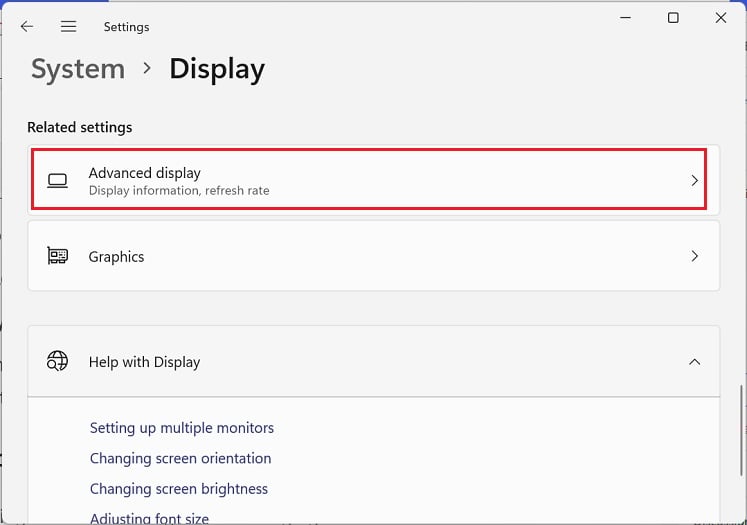747x525 pixels.
Task: Open the hamburger navigation menu
Action: point(68,27)
